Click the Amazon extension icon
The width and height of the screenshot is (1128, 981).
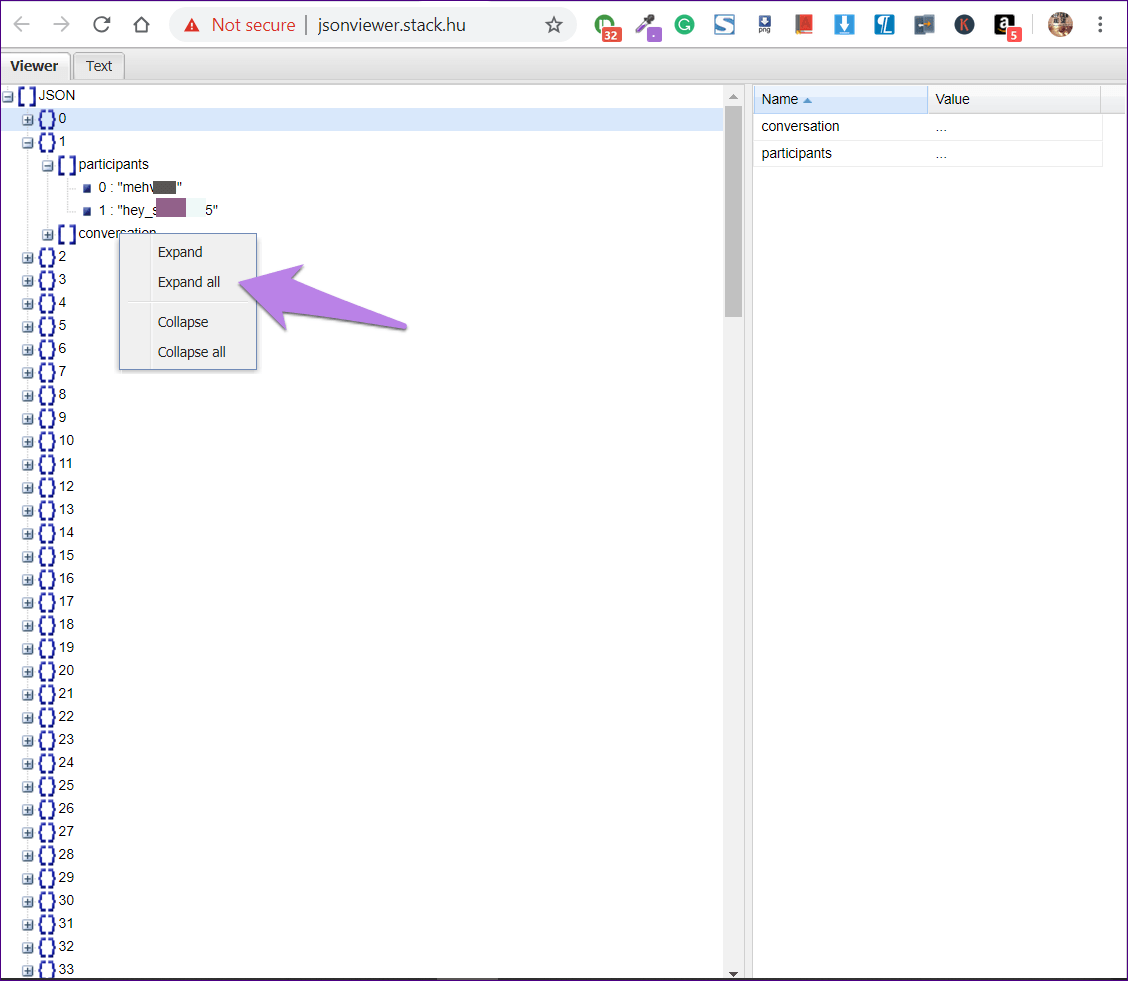click(x=1005, y=25)
